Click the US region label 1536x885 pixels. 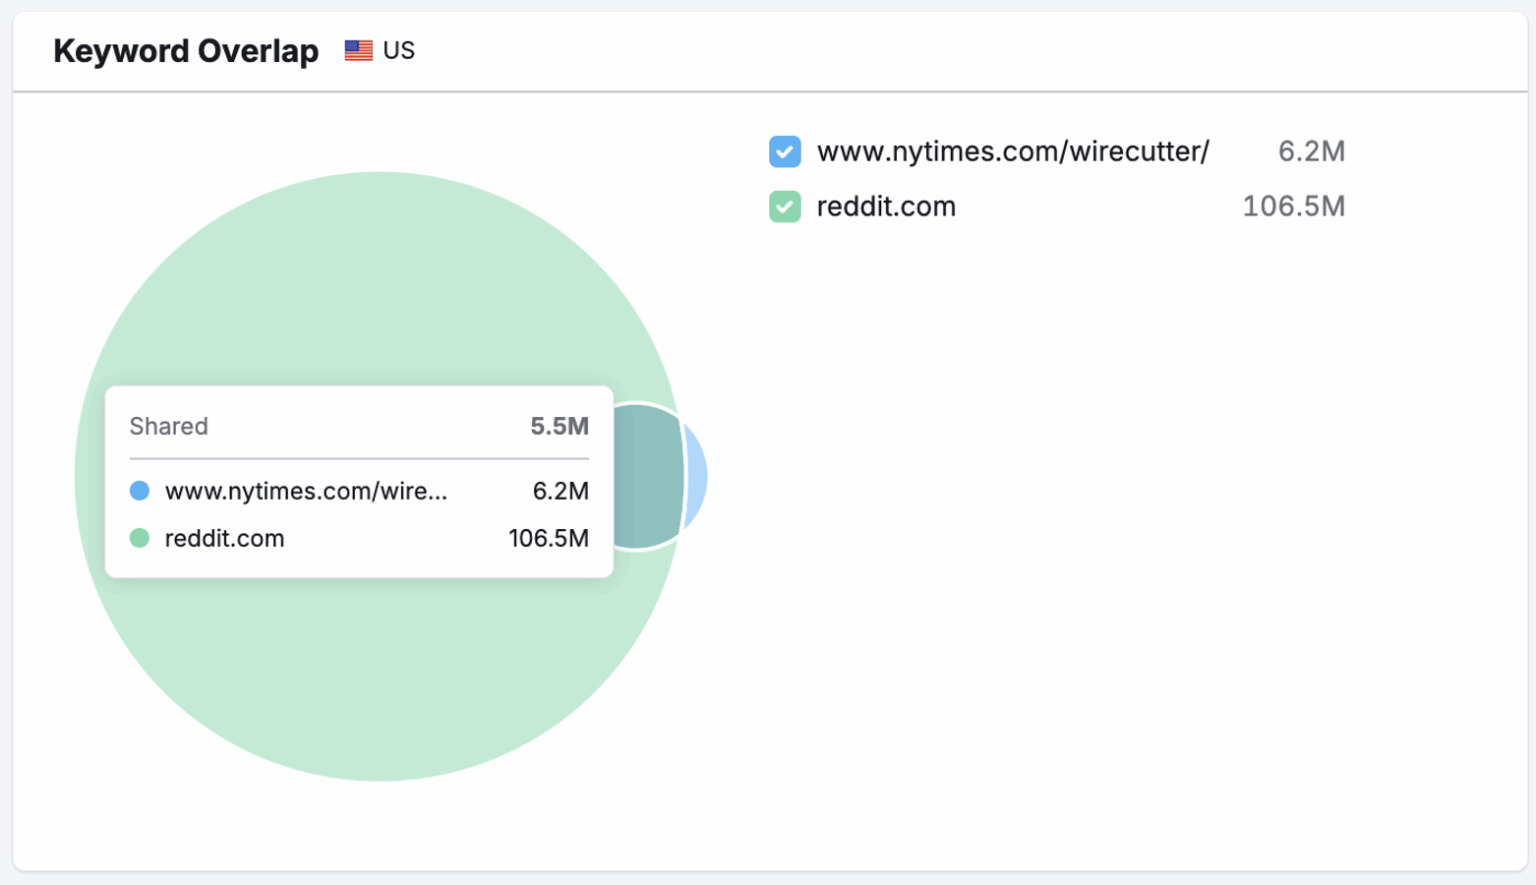tap(399, 49)
